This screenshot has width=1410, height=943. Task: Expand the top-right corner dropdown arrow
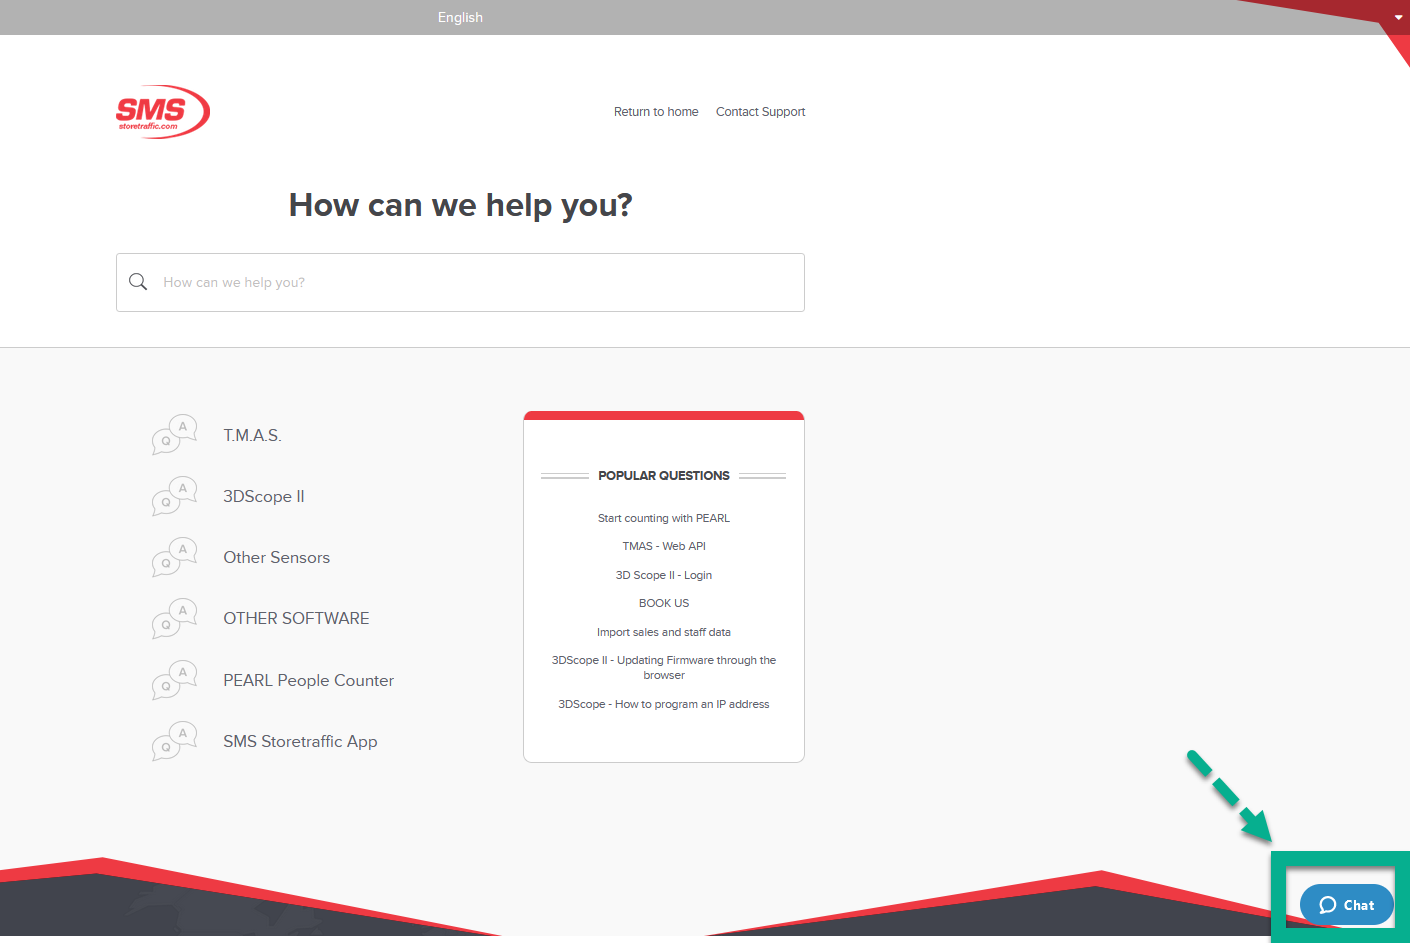[1398, 17]
